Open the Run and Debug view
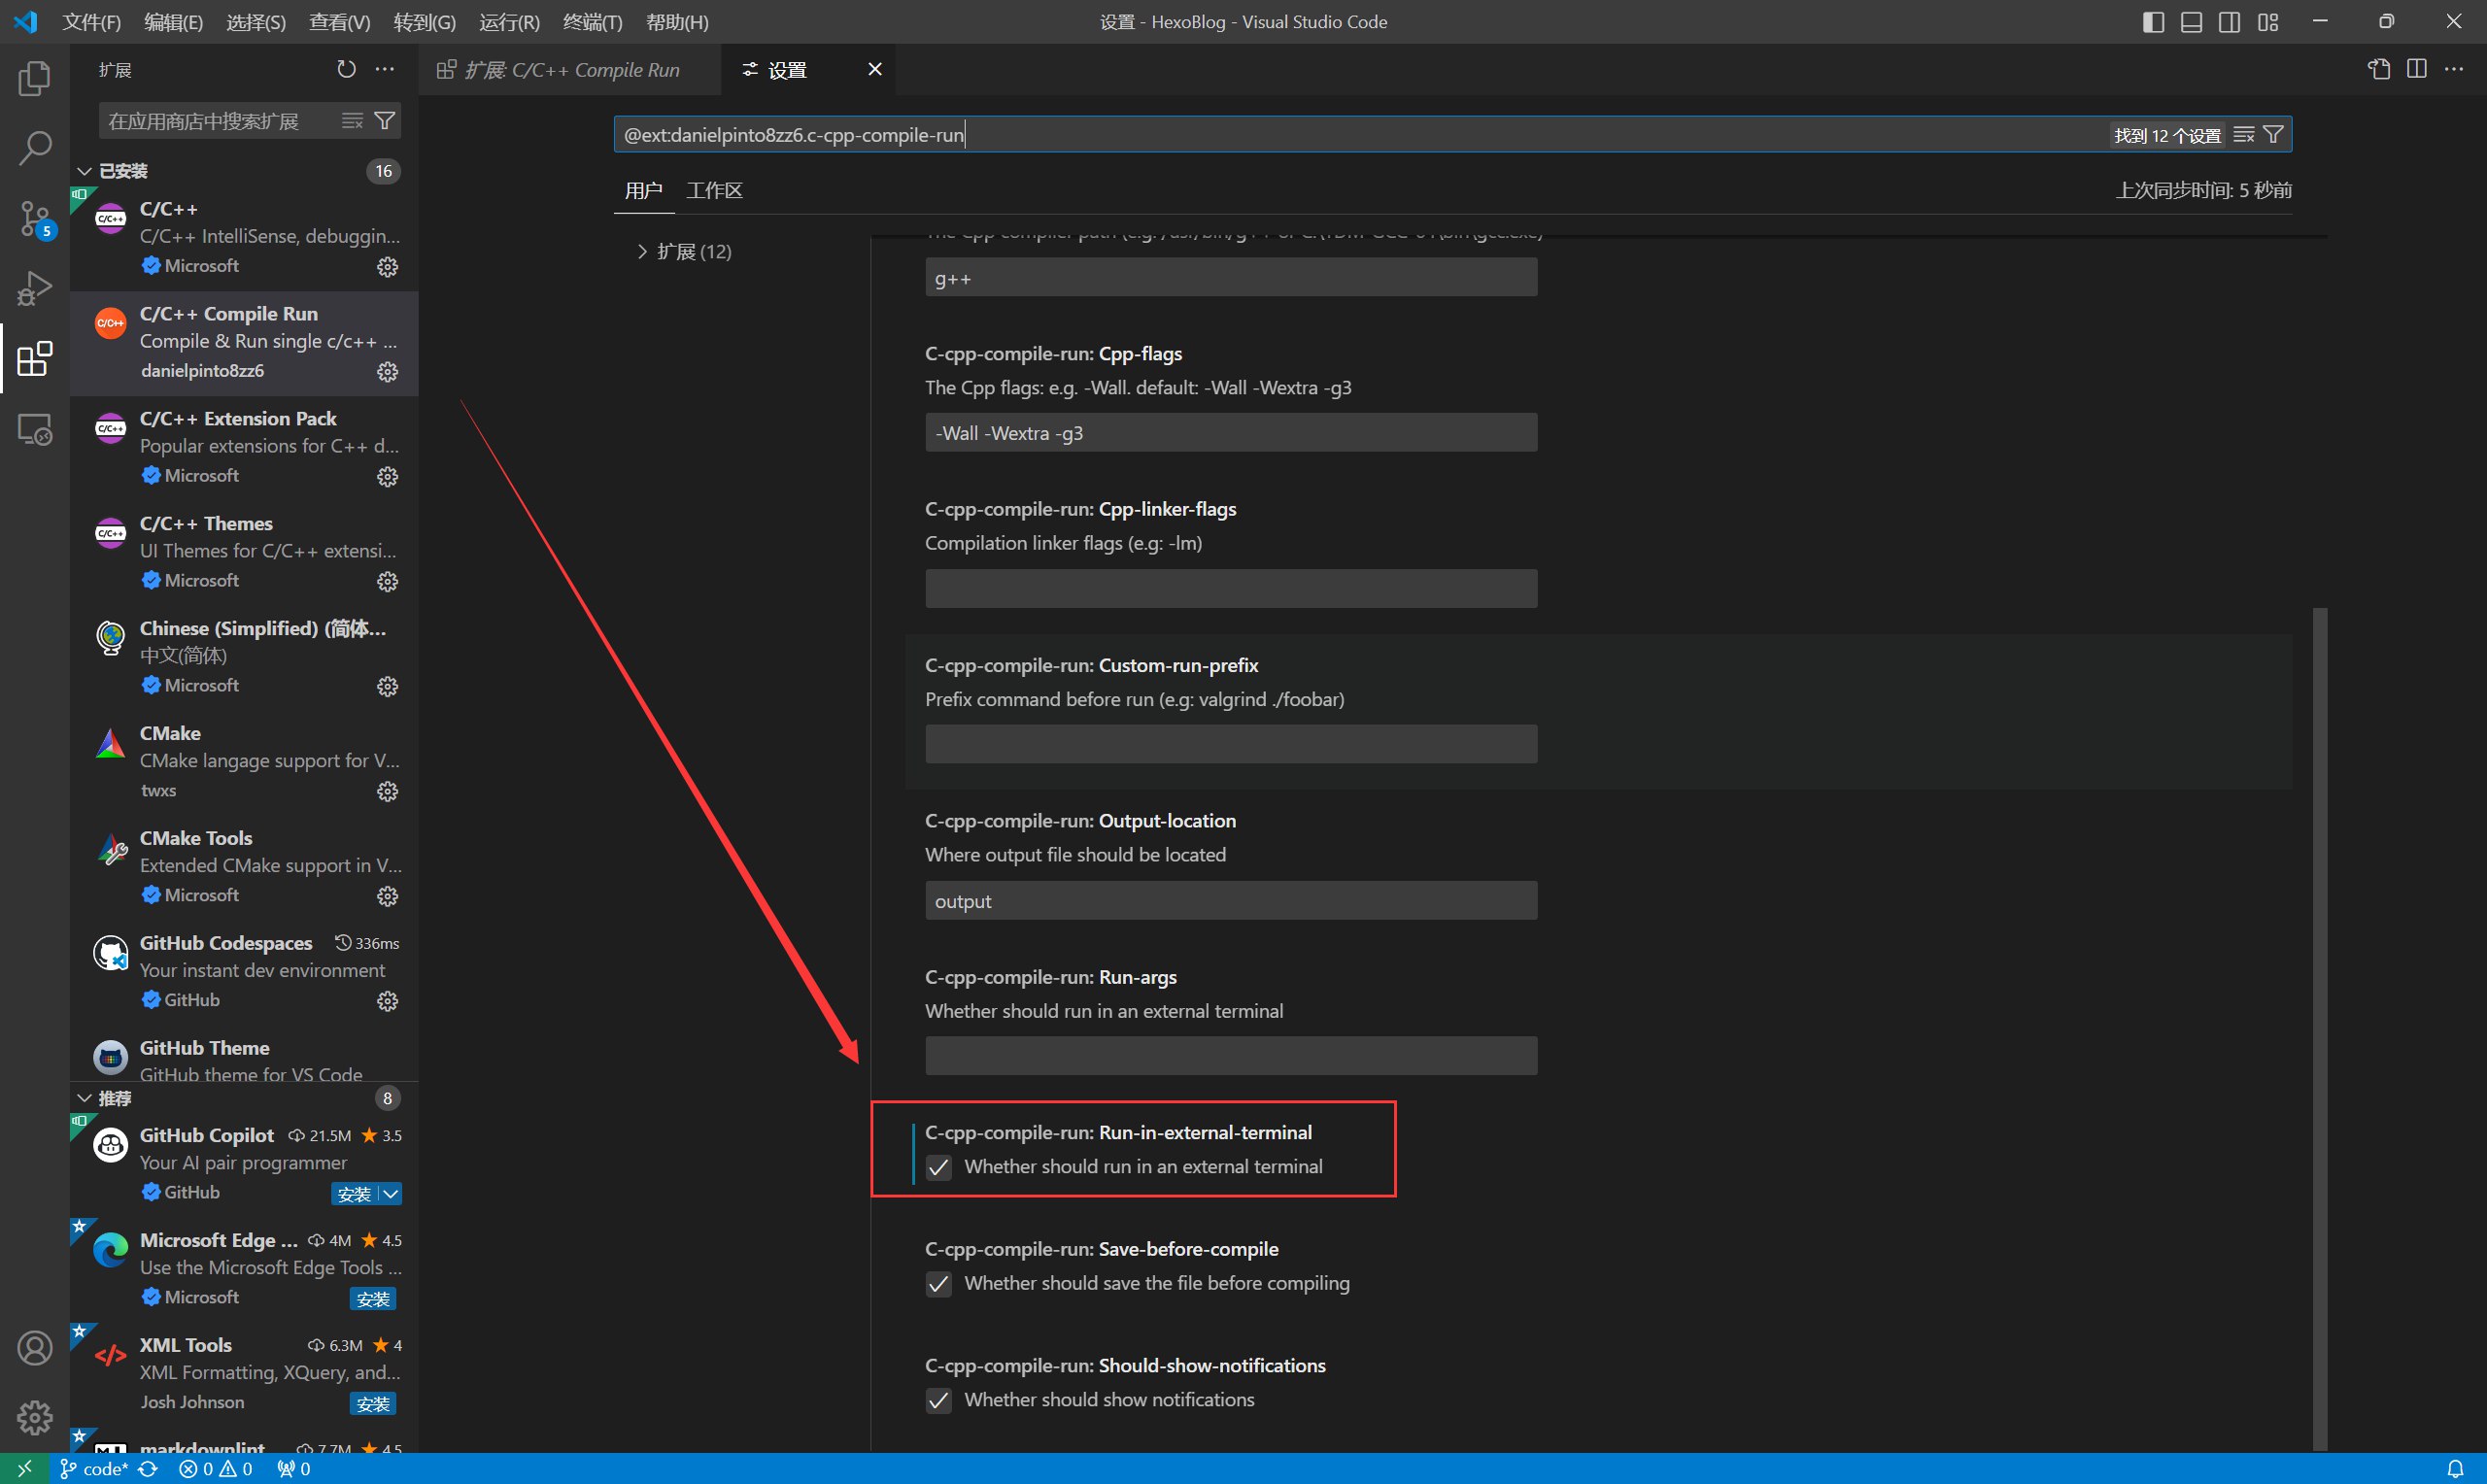The height and width of the screenshot is (1484, 2487). pos(35,288)
